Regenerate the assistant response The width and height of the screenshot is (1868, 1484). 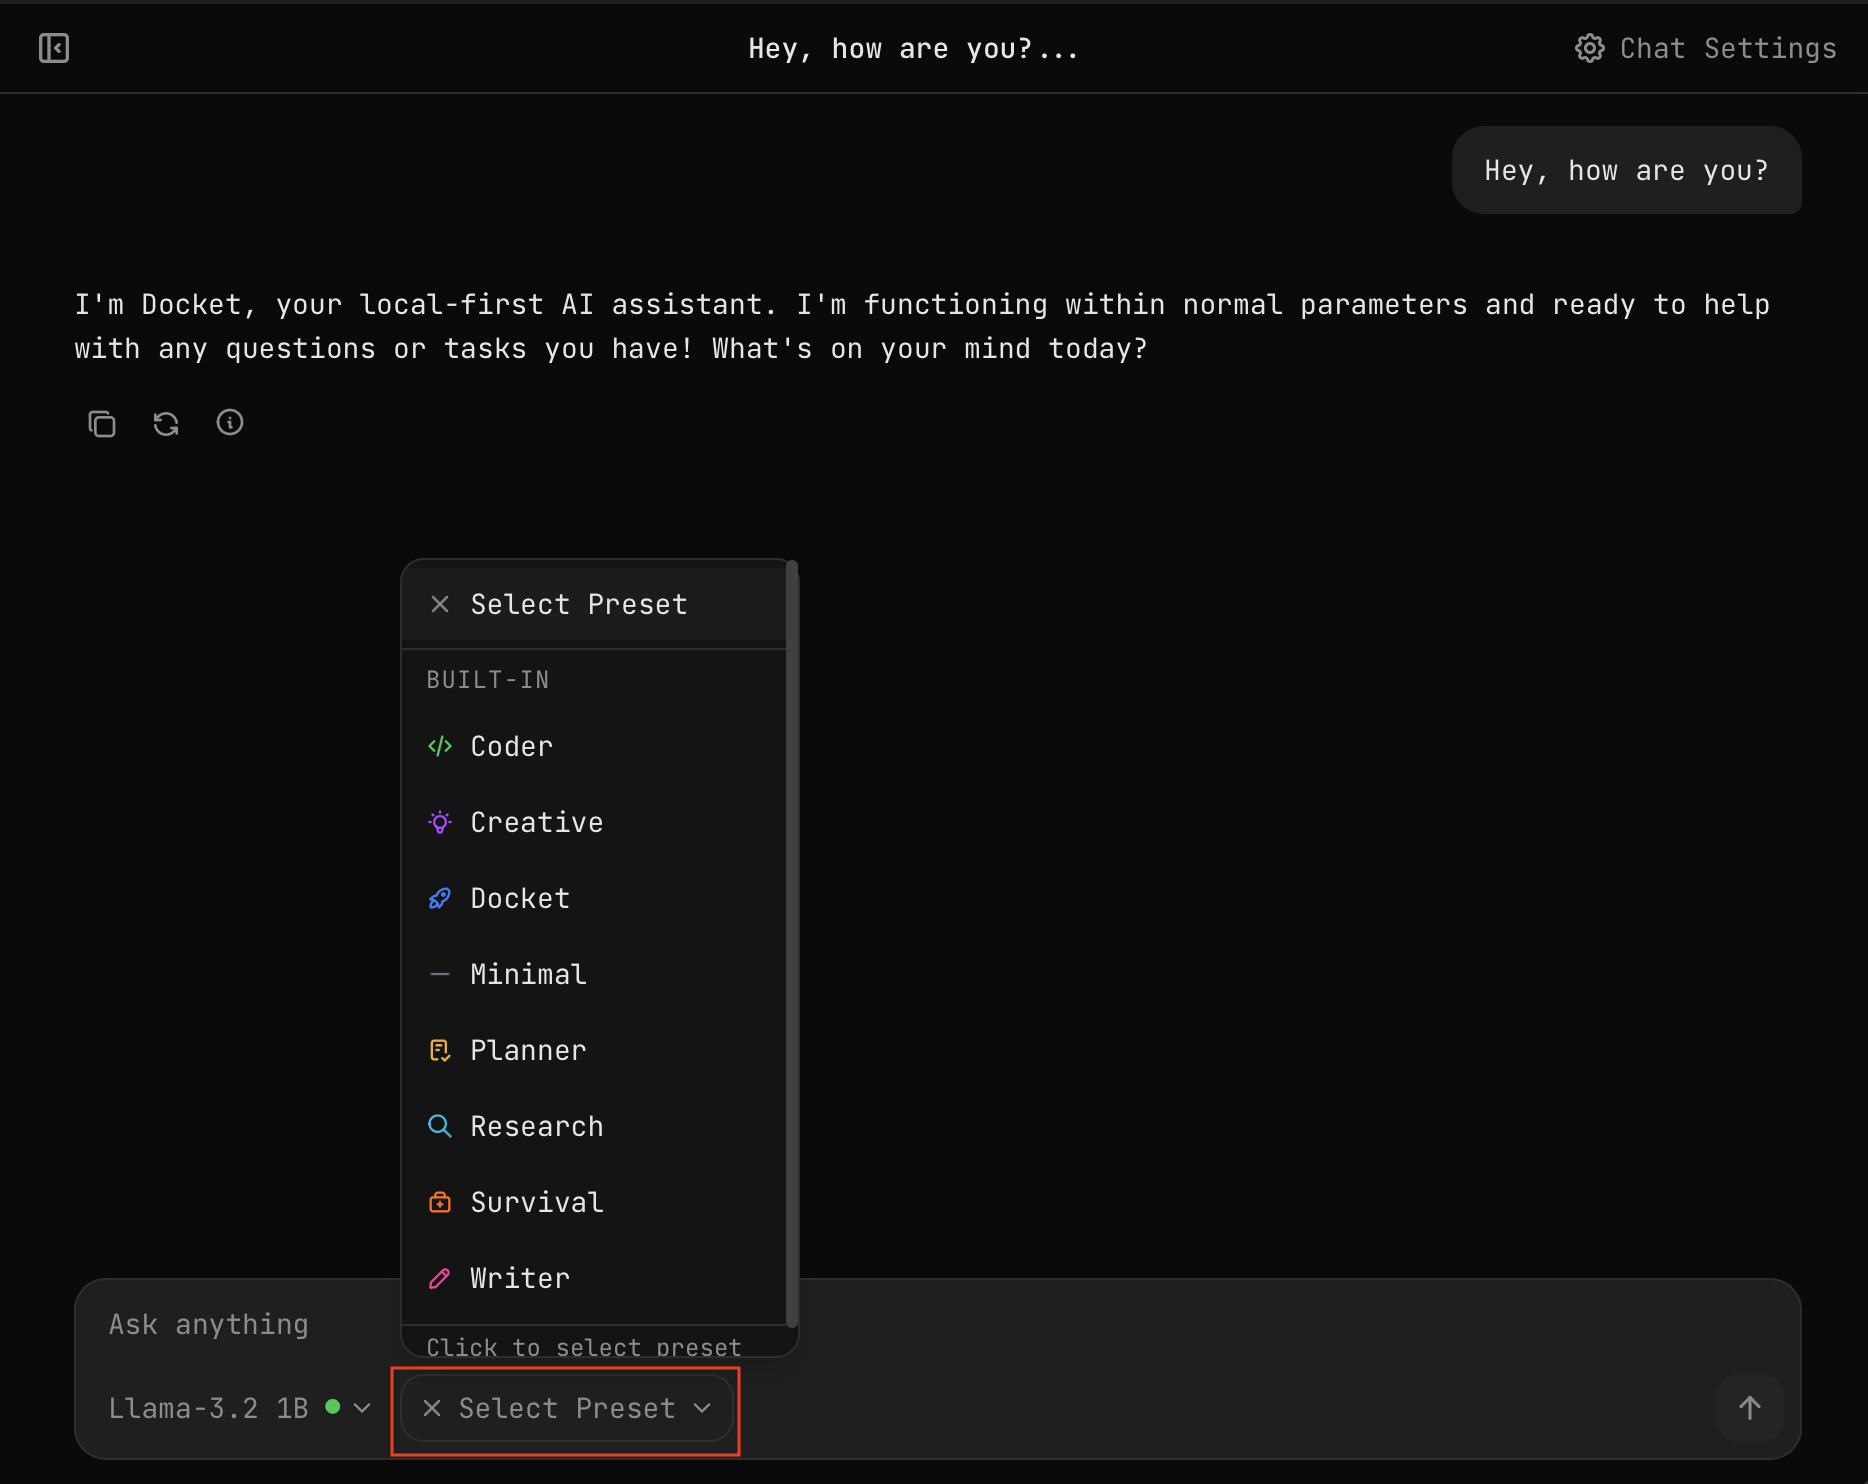tap(166, 424)
